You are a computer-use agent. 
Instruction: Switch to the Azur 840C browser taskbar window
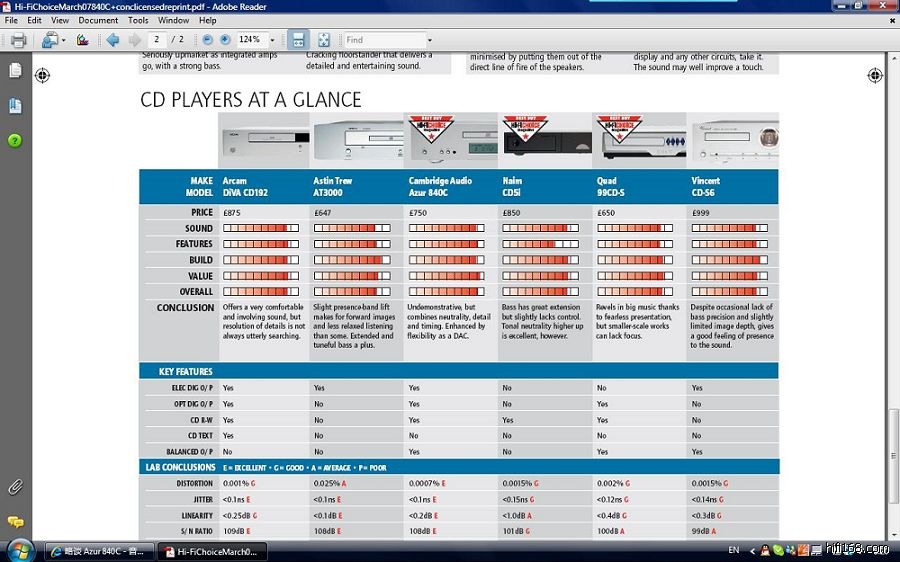[x=99, y=551]
